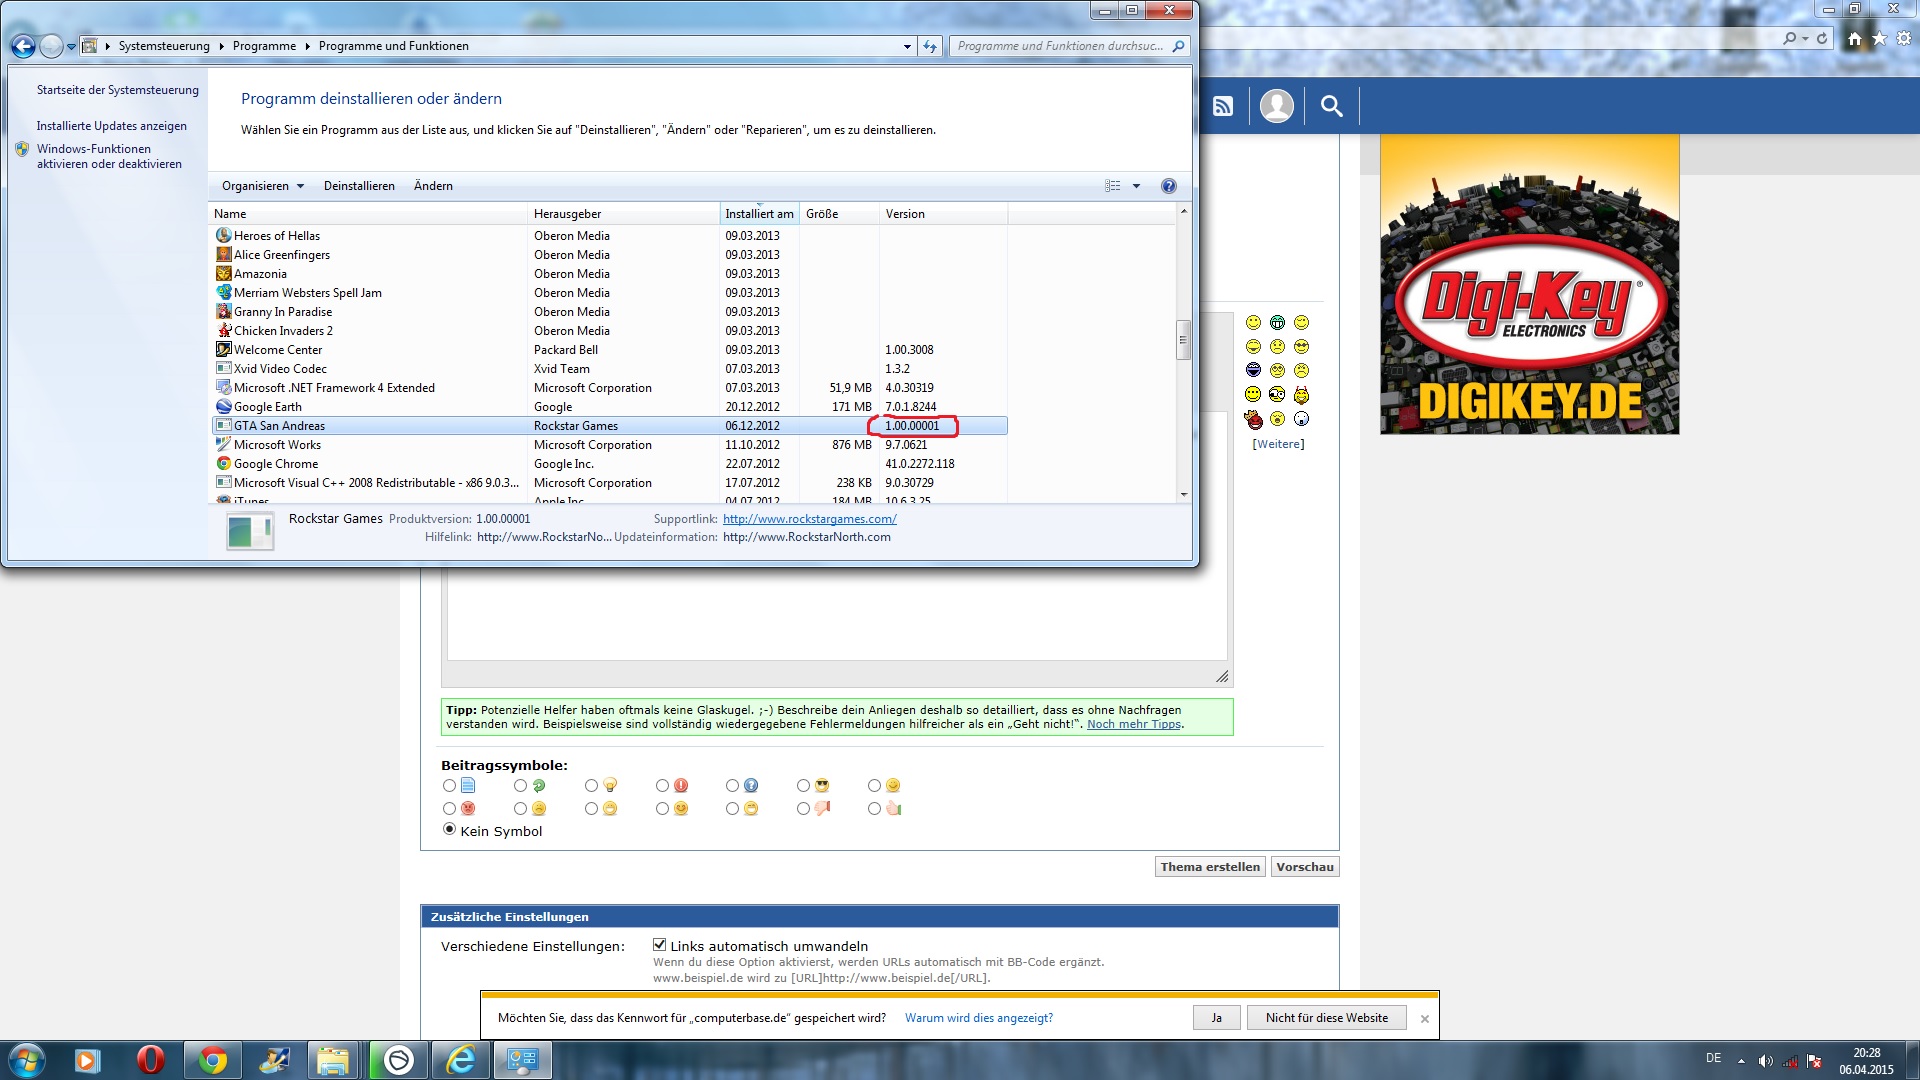Image resolution: width=1920 pixels, height=1080 pixels.
Task: Uncheck 'Links automatisch umwandeln' checkbox
Action: point(659,945)
